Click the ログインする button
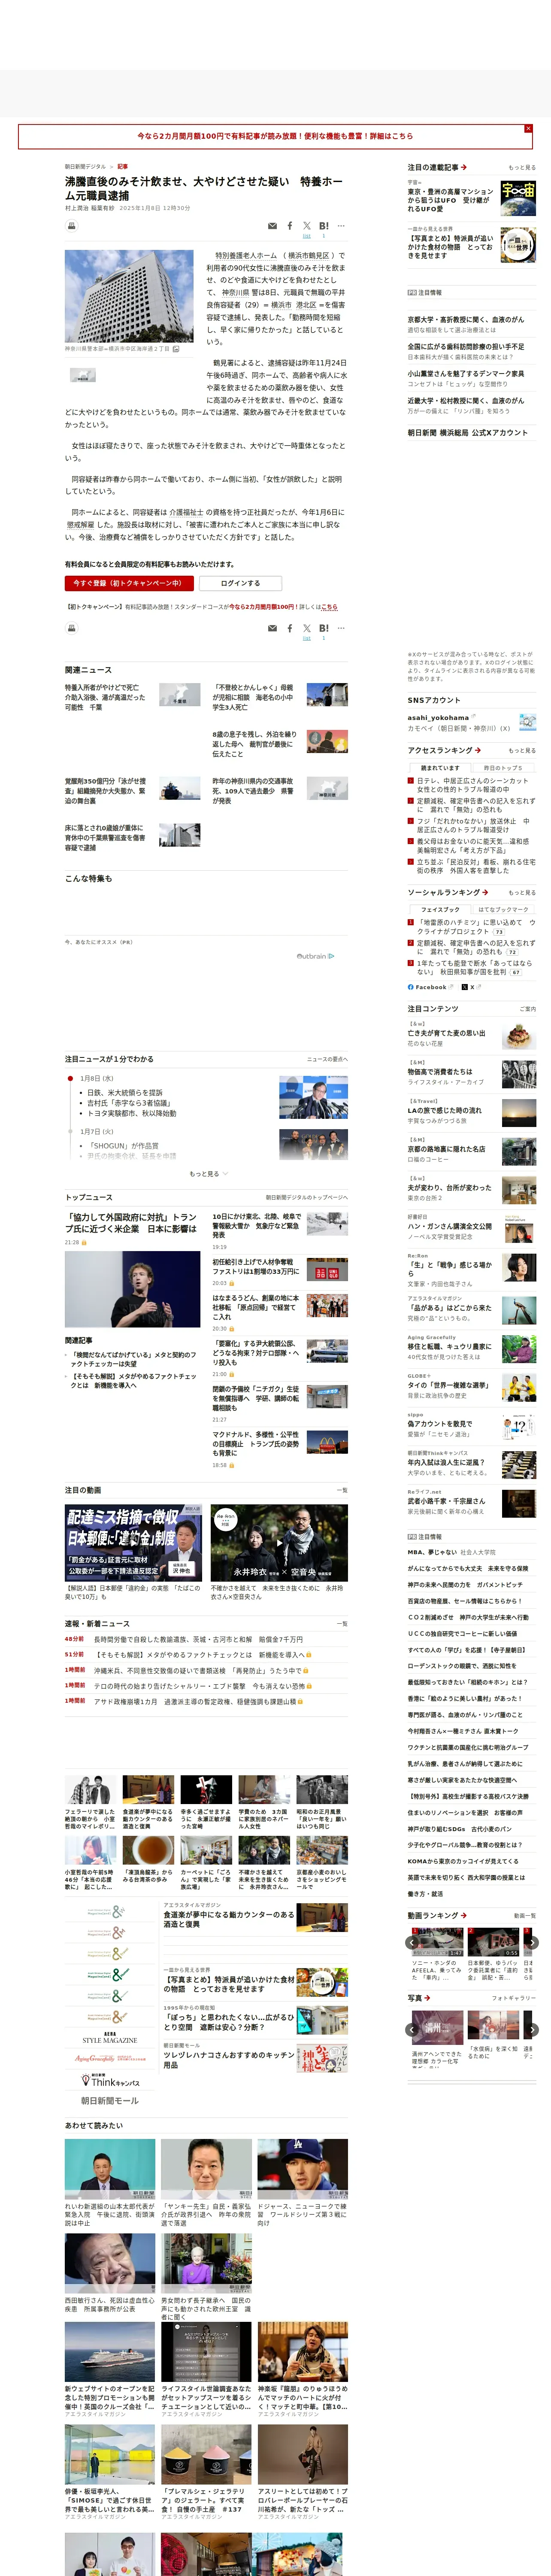Screen dimensions: 551x2576 tap(240, 583)
